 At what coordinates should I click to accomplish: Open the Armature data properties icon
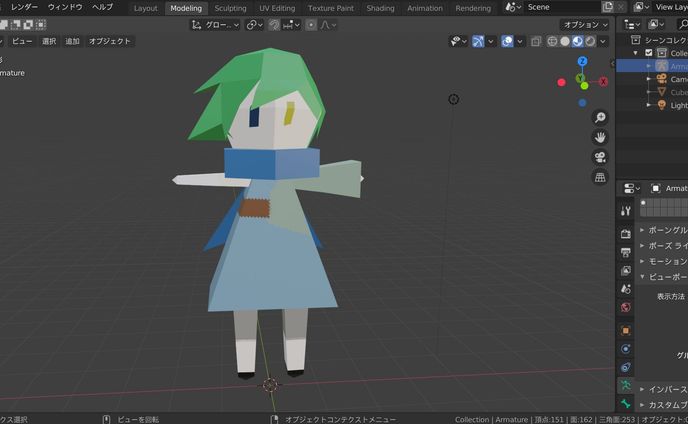(626, 385)
